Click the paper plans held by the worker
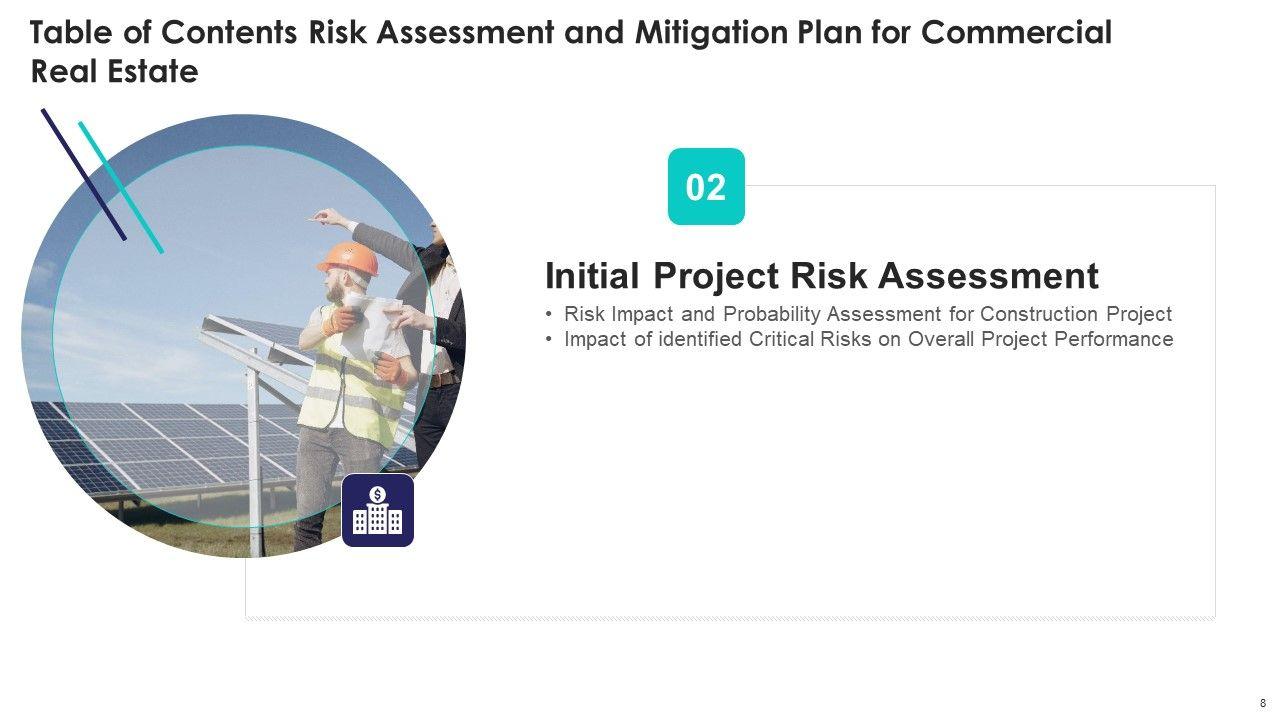 (372, 325)
